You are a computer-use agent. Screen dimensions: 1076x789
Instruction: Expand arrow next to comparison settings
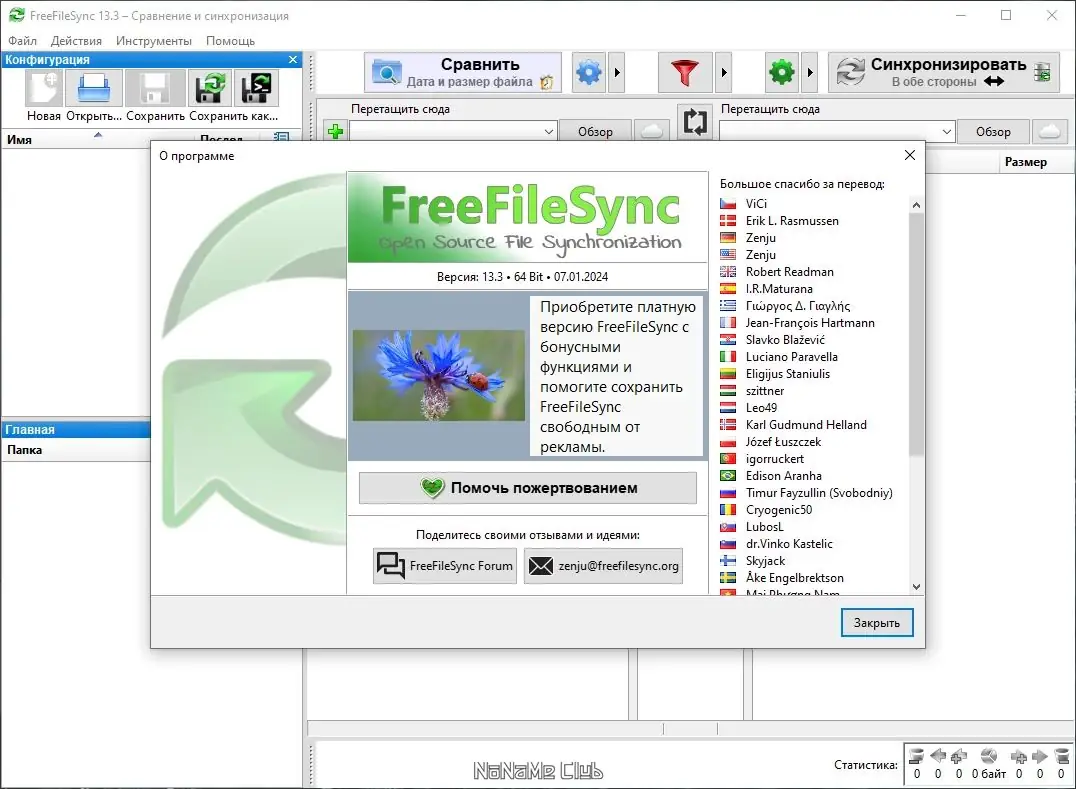tap(617, 72)
